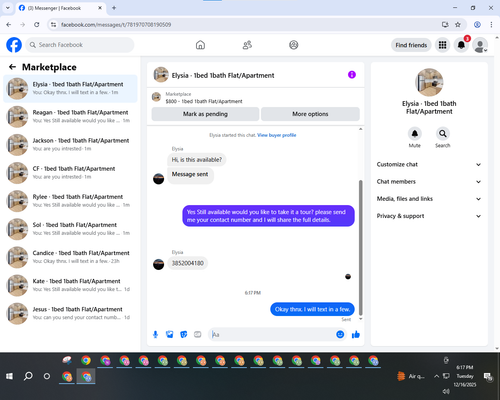This screenshot has height=400, width=500.
Task: Show hidden system tray icons chevron
Action: pos(436,376)
